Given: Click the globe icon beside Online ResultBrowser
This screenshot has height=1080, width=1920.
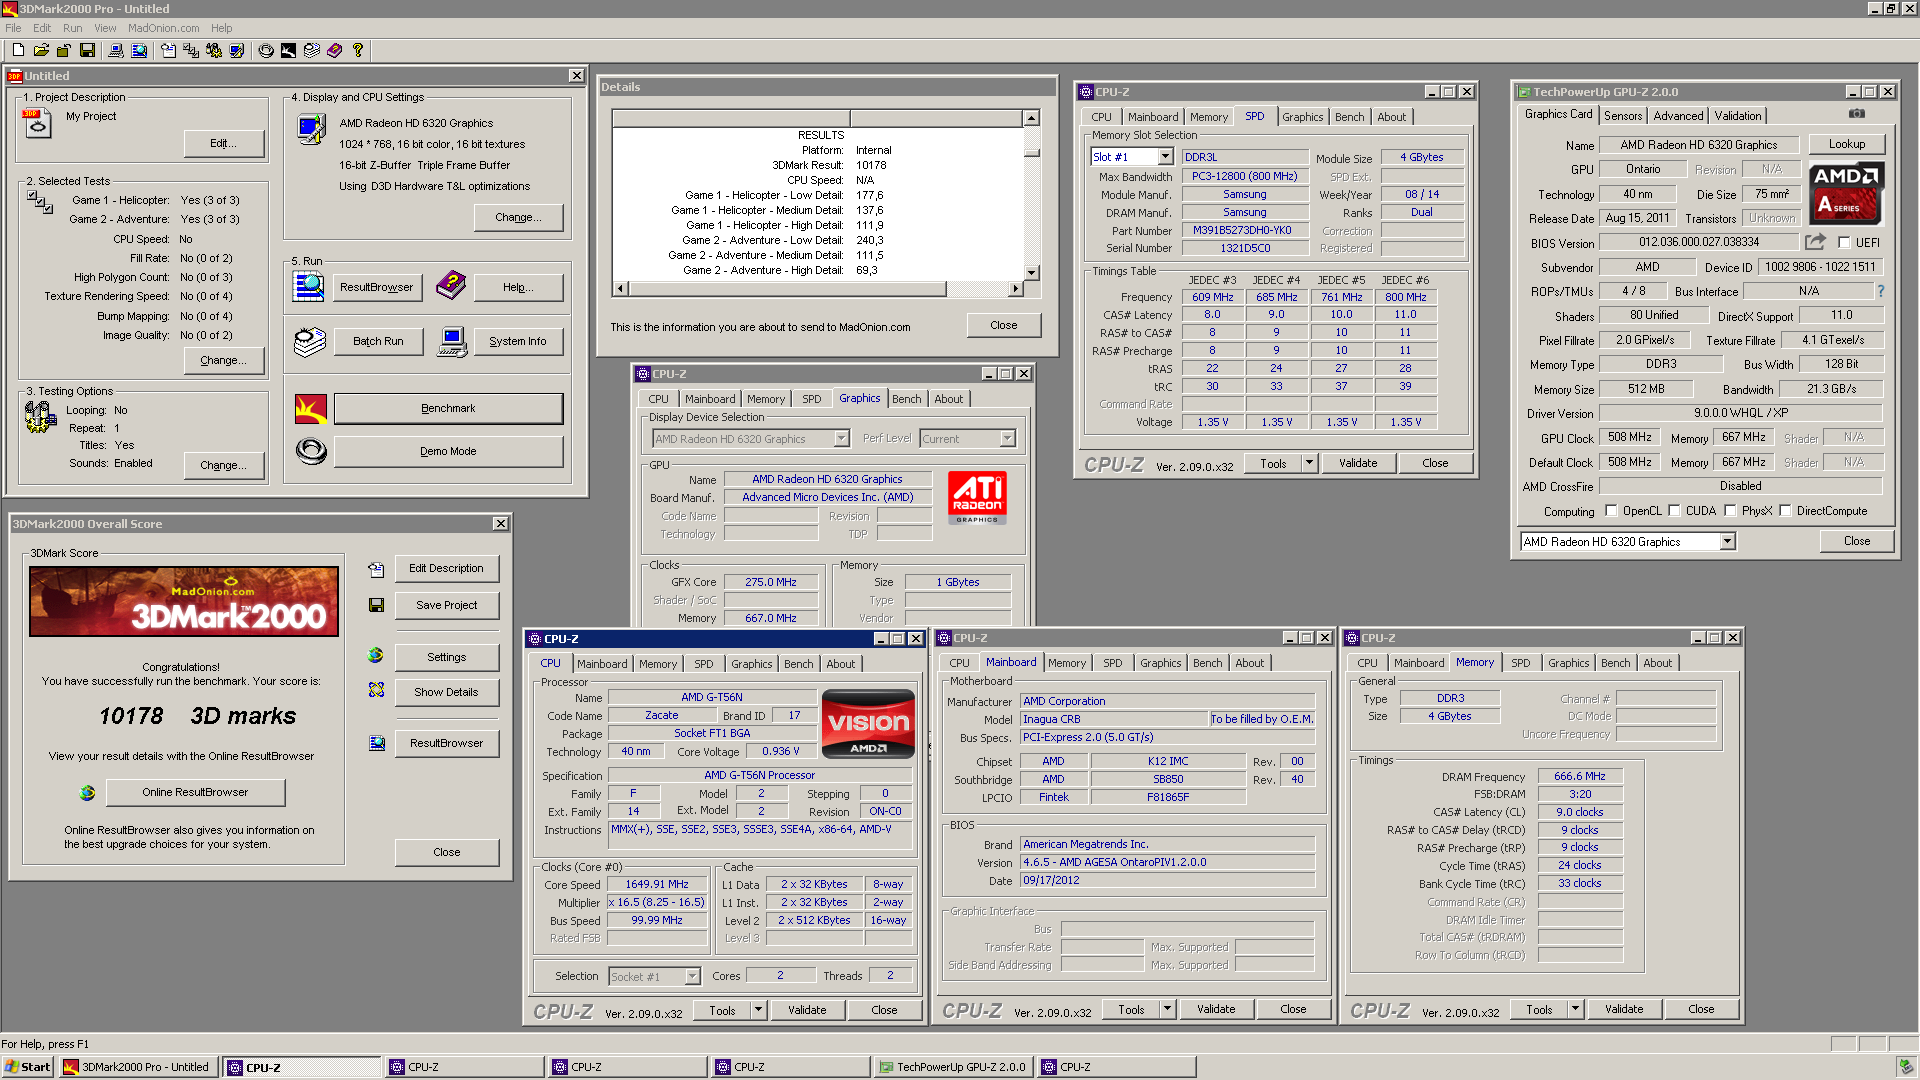Looking at the screenshot, I should pos(87,792).
